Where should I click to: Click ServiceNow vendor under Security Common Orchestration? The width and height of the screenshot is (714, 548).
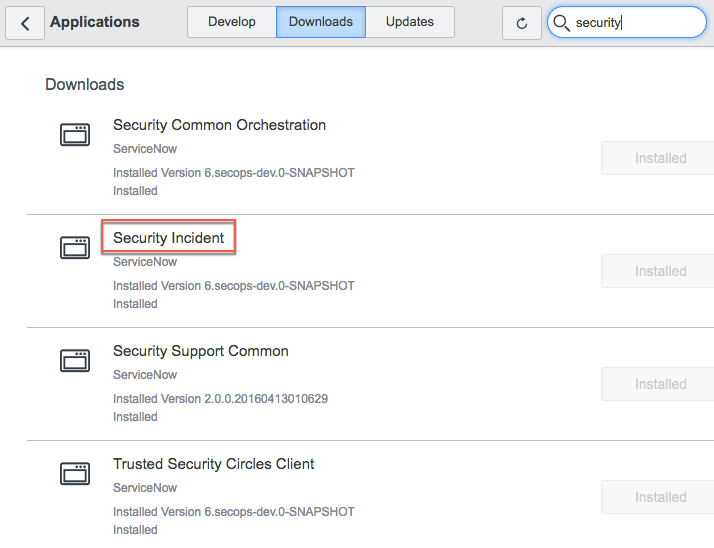(145, 149)
